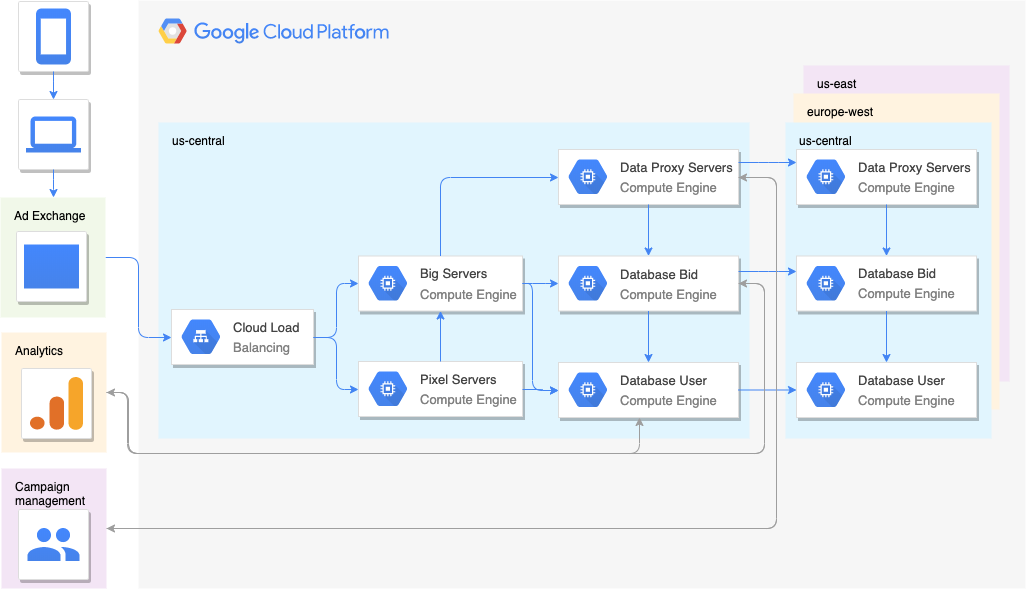Click 'Compute Engine' under middle-region Data Proxy Servers
Screen dimensions: 1026x589
click(x=668, y=188)
